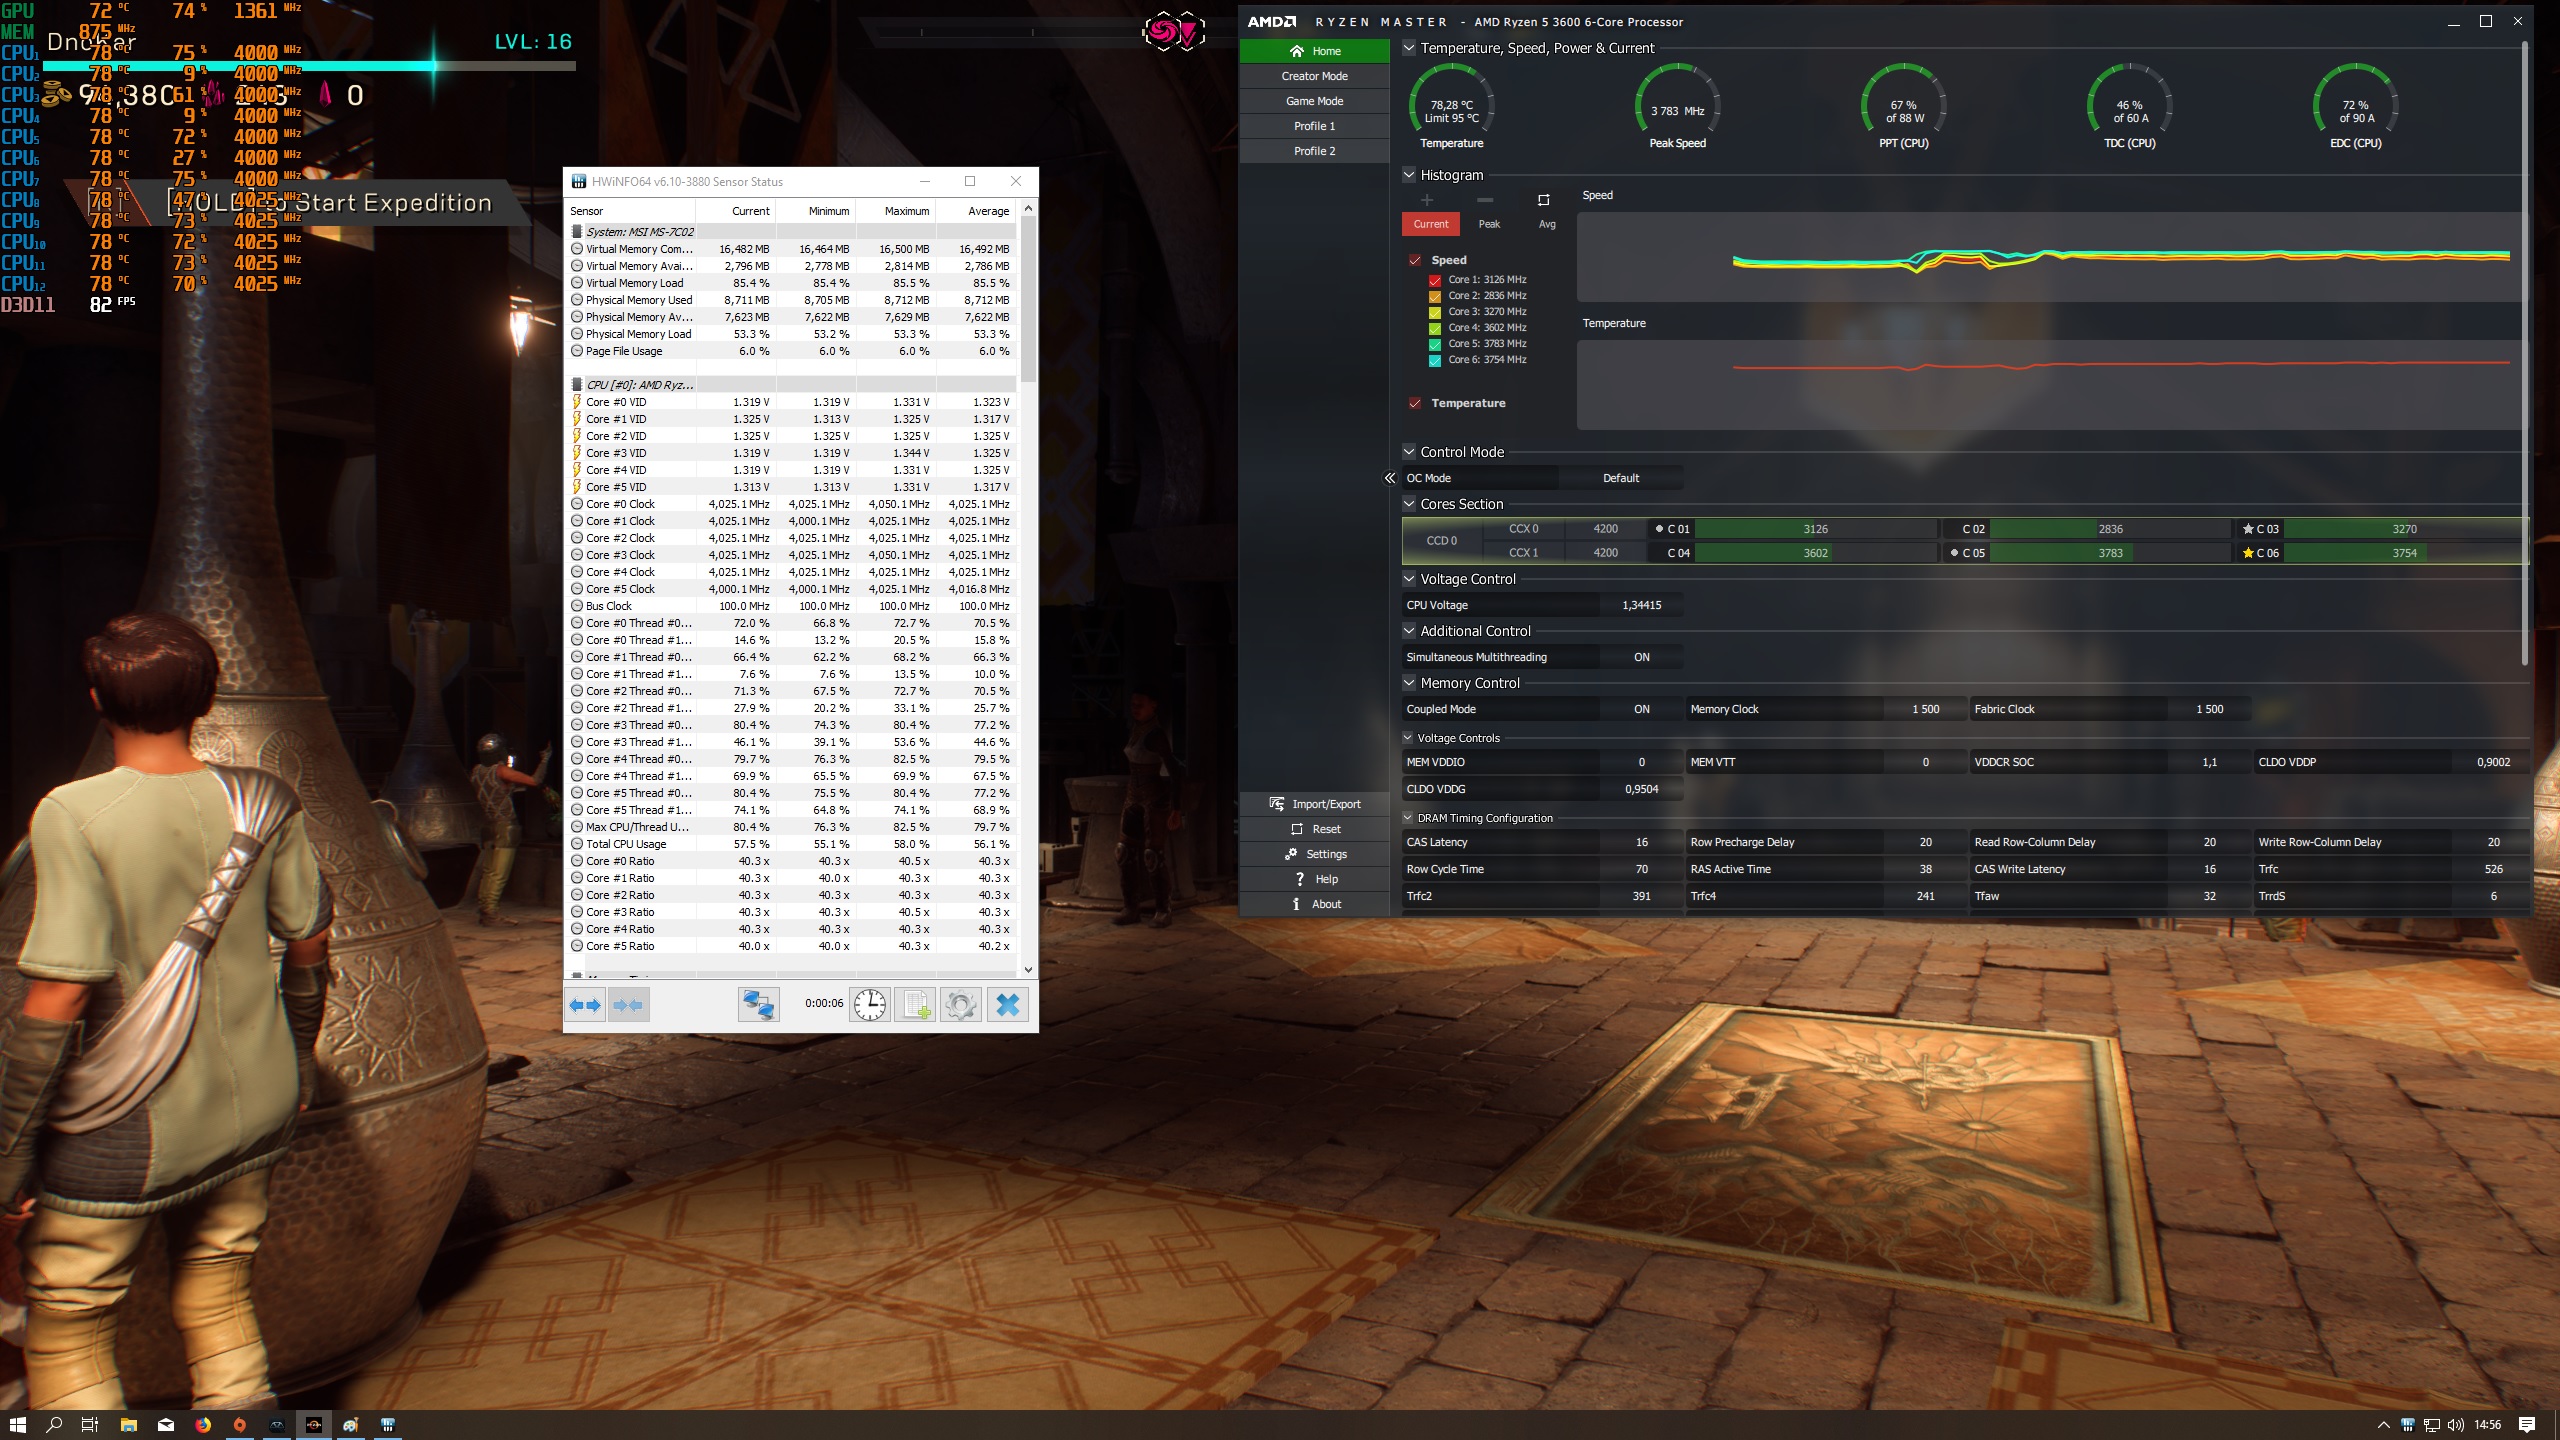The height and width of the screenshot is (1440, 2560).
Task: Click HWiNFO collapse arrows button in toolbar
Action: tap(629, 1005)
